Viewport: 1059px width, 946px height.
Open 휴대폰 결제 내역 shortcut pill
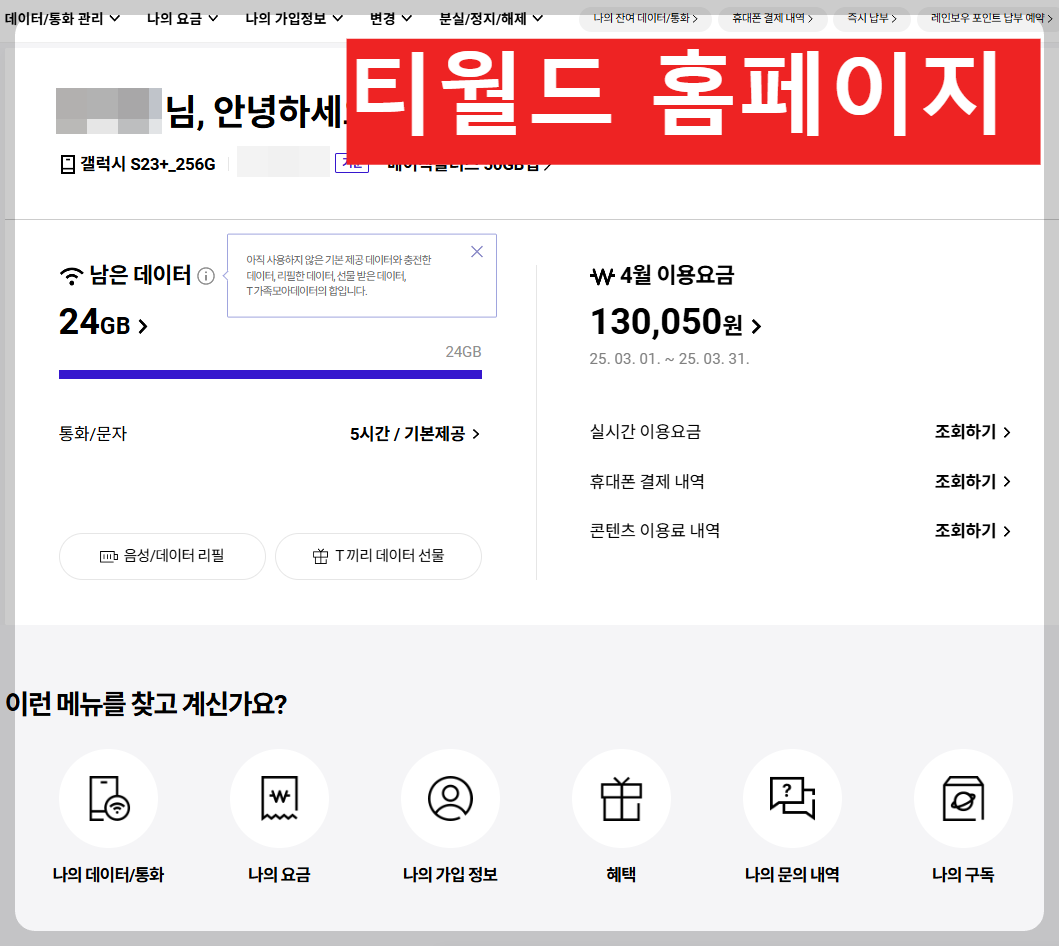(773, 18)
